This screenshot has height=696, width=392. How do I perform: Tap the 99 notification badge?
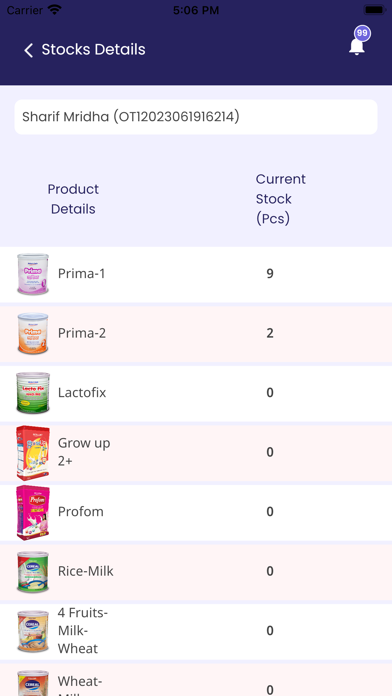click(362, 33)
